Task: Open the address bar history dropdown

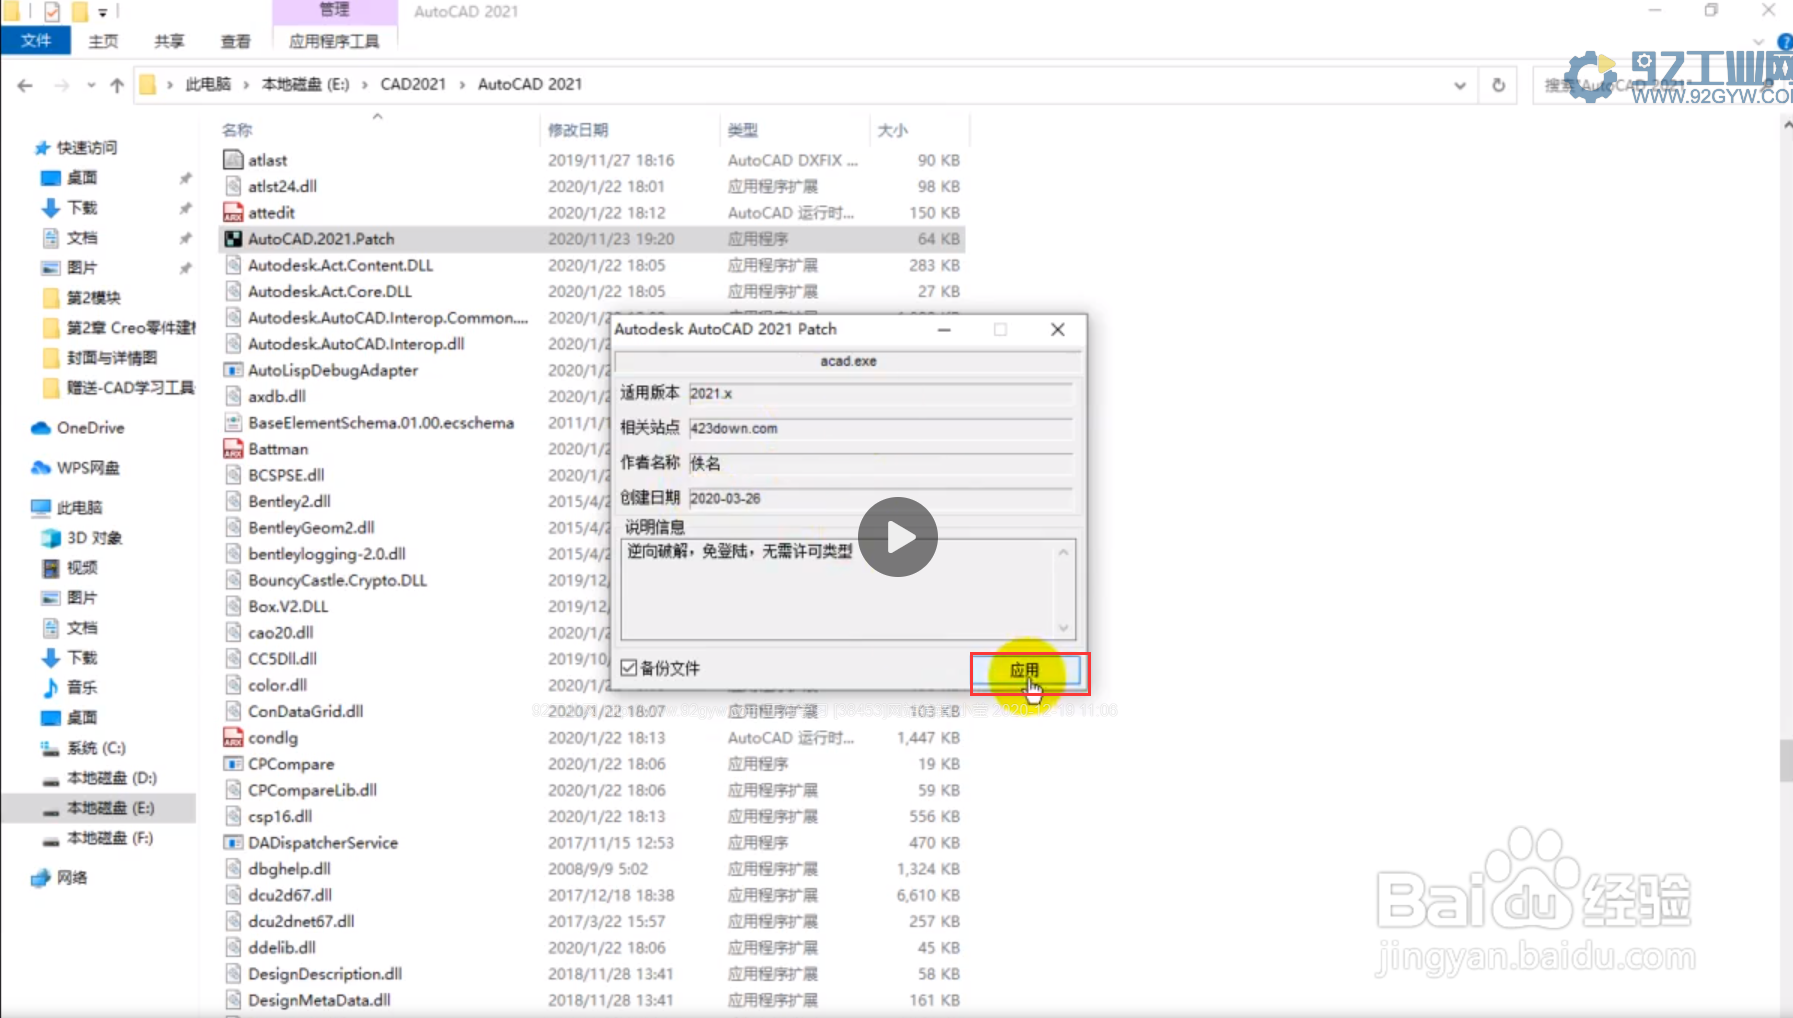Action: (1460, 85)
